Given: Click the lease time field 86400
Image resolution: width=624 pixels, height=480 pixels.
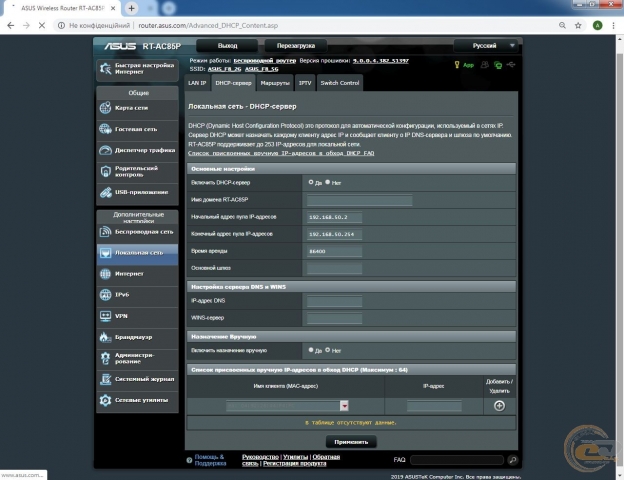Looking at the screenshot, I should [334, 251].
